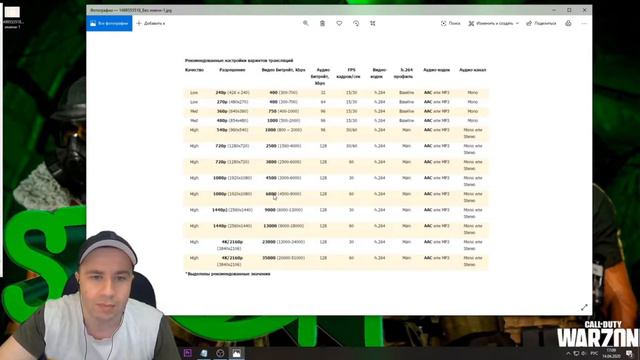640x360 pixels.
Task: Open Adobe Premiere Pro from taskbar
Action: (188, 353)
